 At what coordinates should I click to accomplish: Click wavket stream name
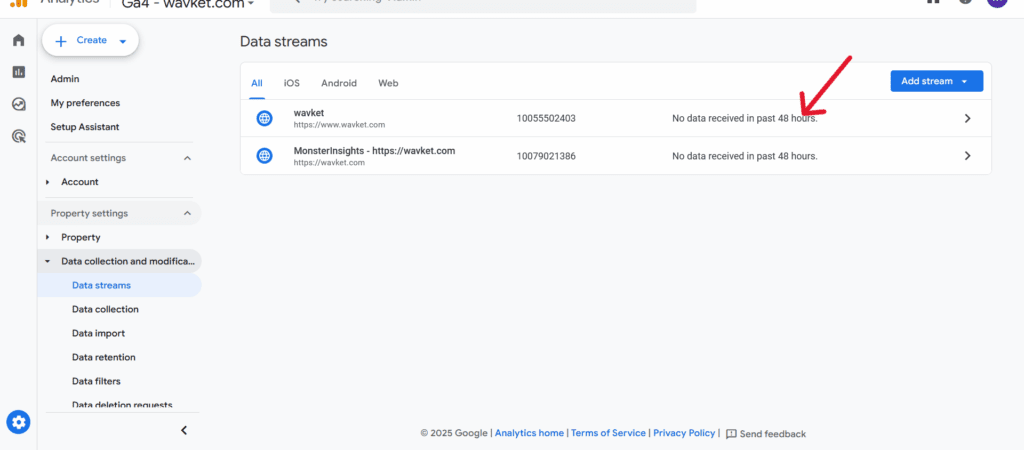point(309,113)
